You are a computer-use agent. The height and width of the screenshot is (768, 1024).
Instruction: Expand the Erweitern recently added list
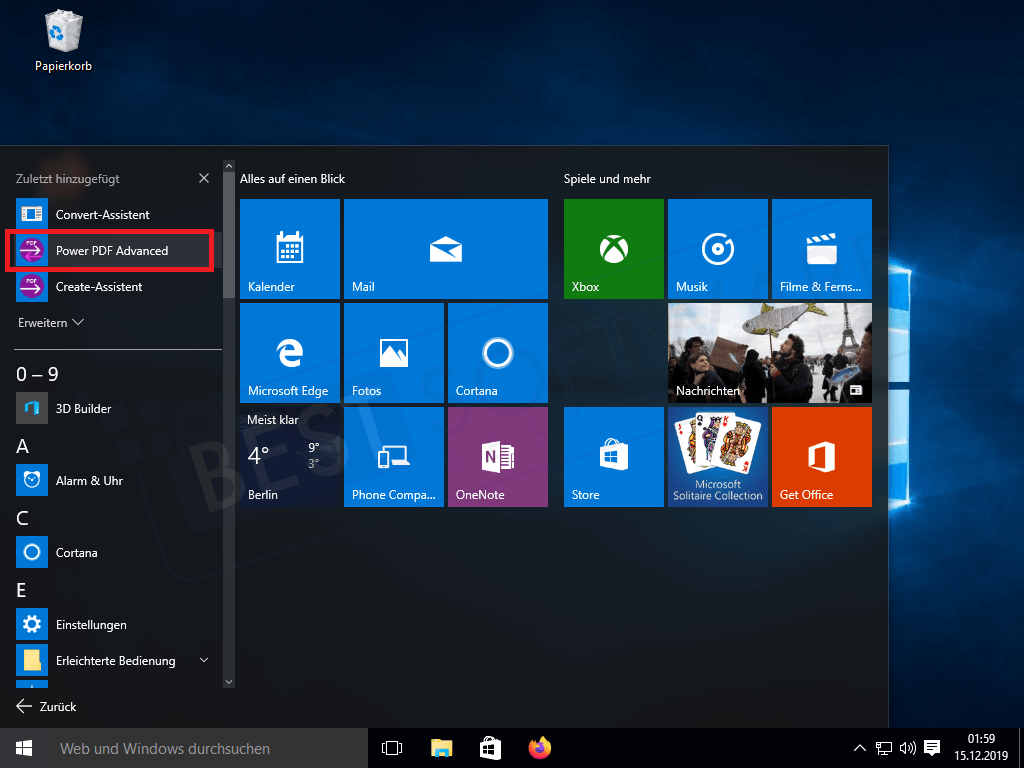(51, 323)
